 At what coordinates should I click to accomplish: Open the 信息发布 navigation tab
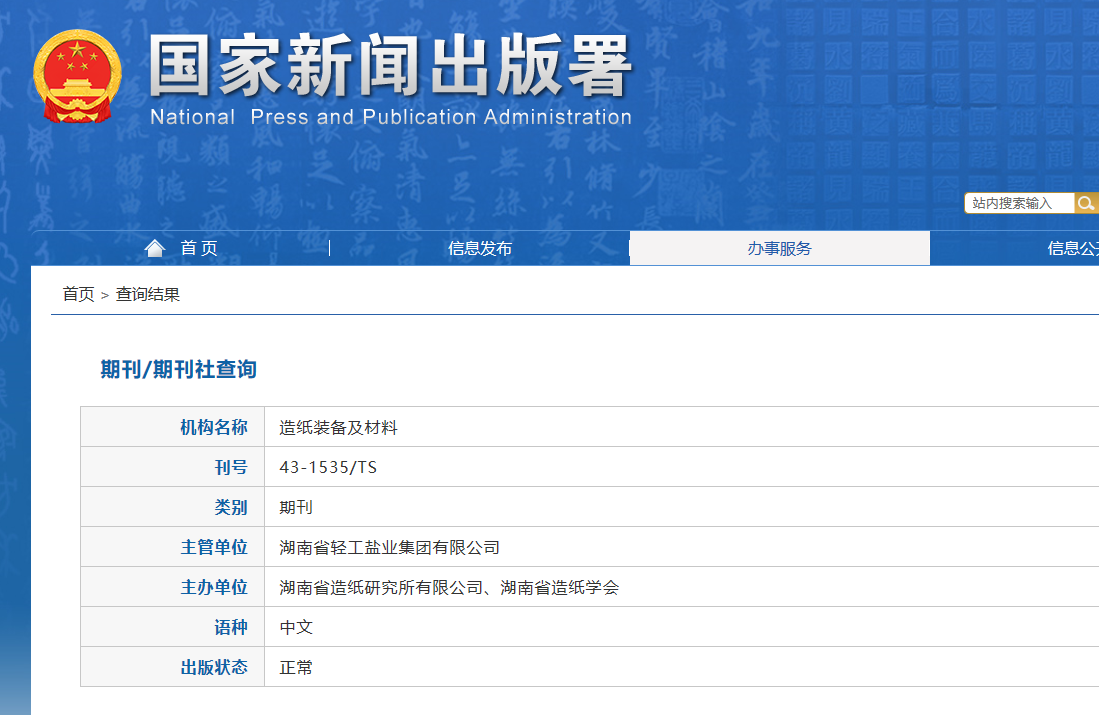click(480, 248)
